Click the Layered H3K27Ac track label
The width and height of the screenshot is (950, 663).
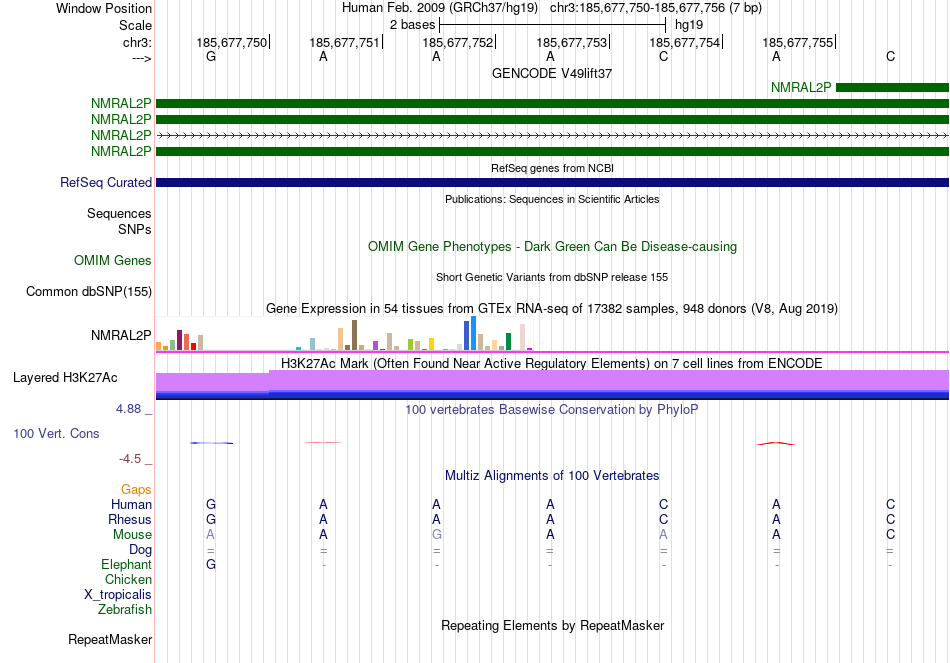65,378
